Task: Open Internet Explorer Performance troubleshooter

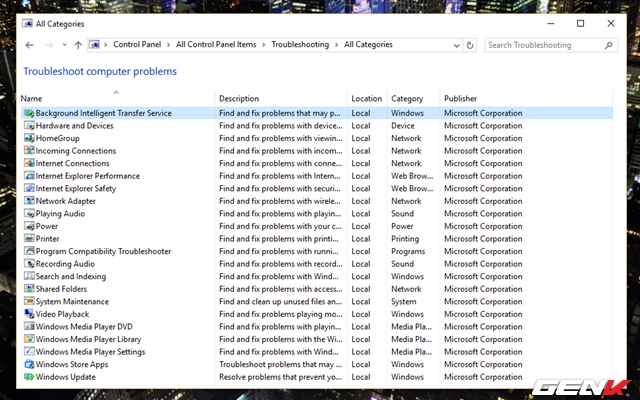Action: (88, 176)
